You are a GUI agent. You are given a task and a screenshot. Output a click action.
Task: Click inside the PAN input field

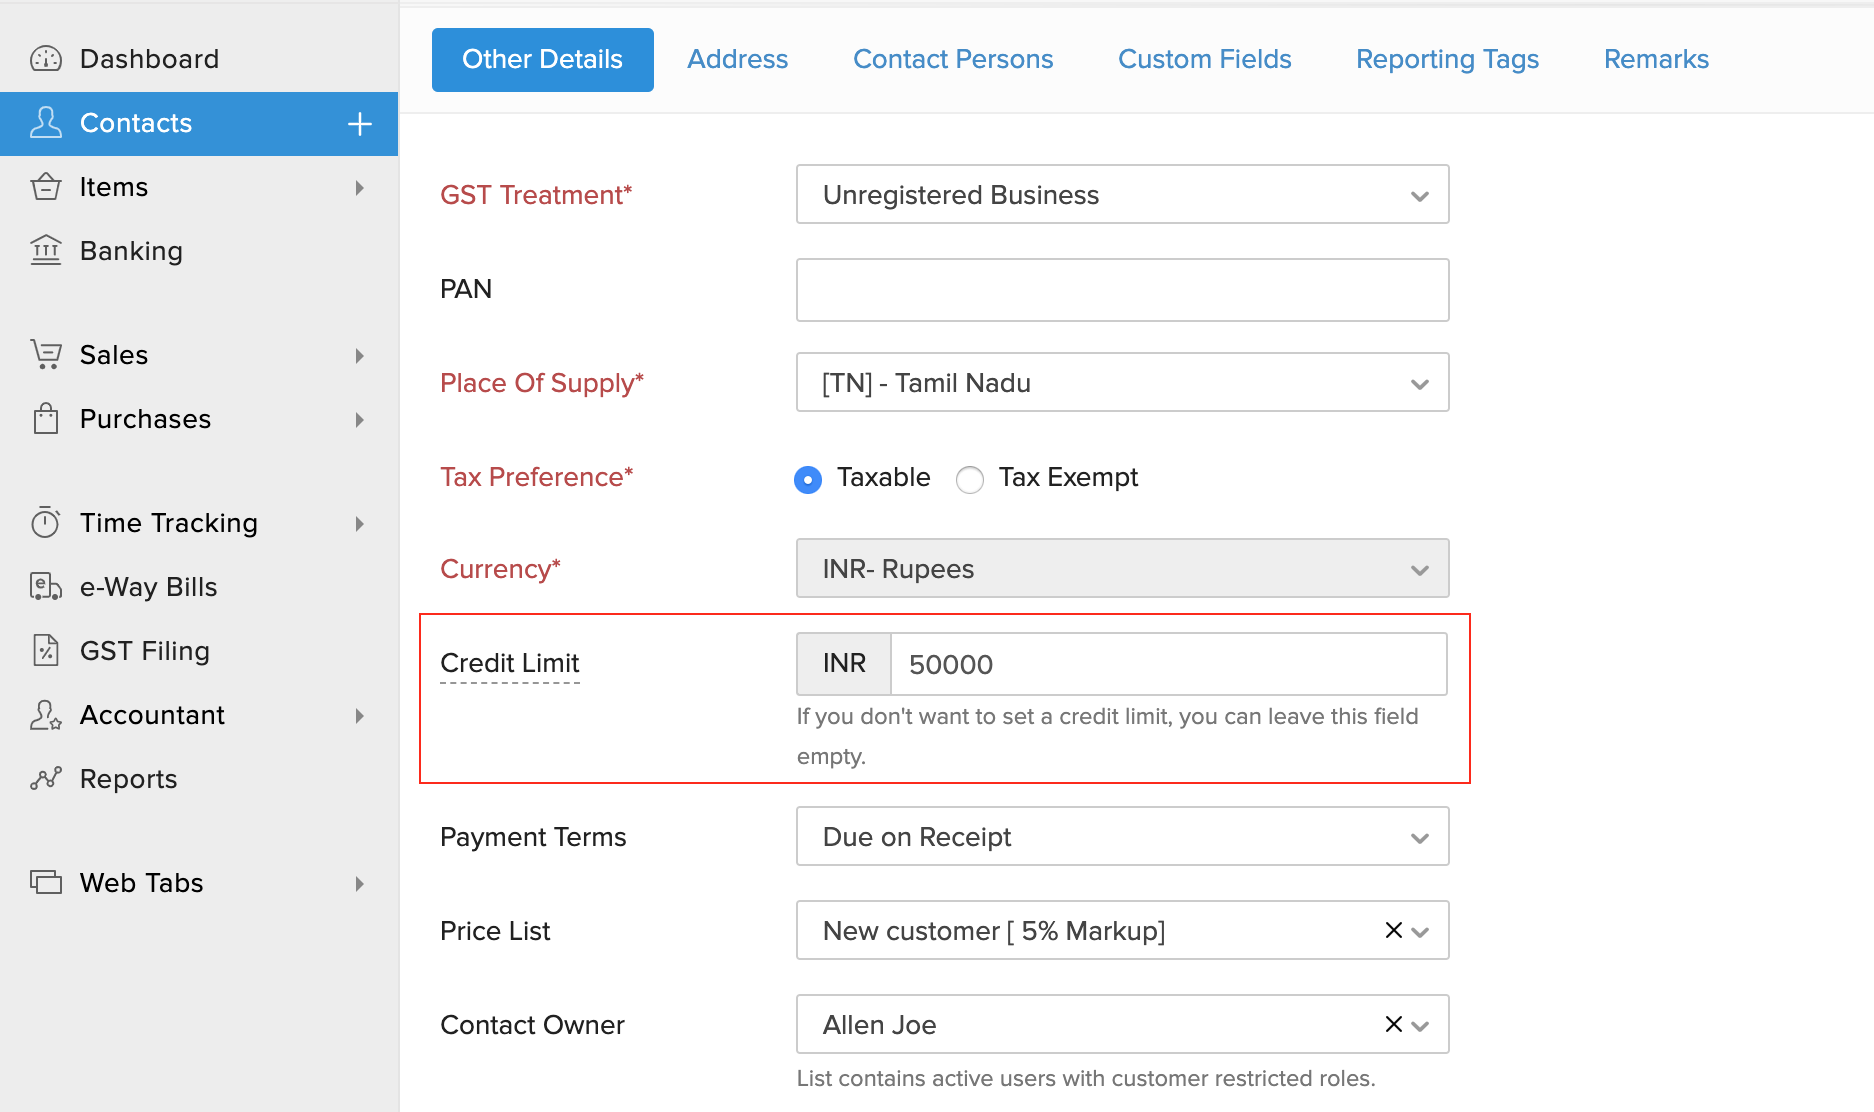click(x=1120, y=290)
